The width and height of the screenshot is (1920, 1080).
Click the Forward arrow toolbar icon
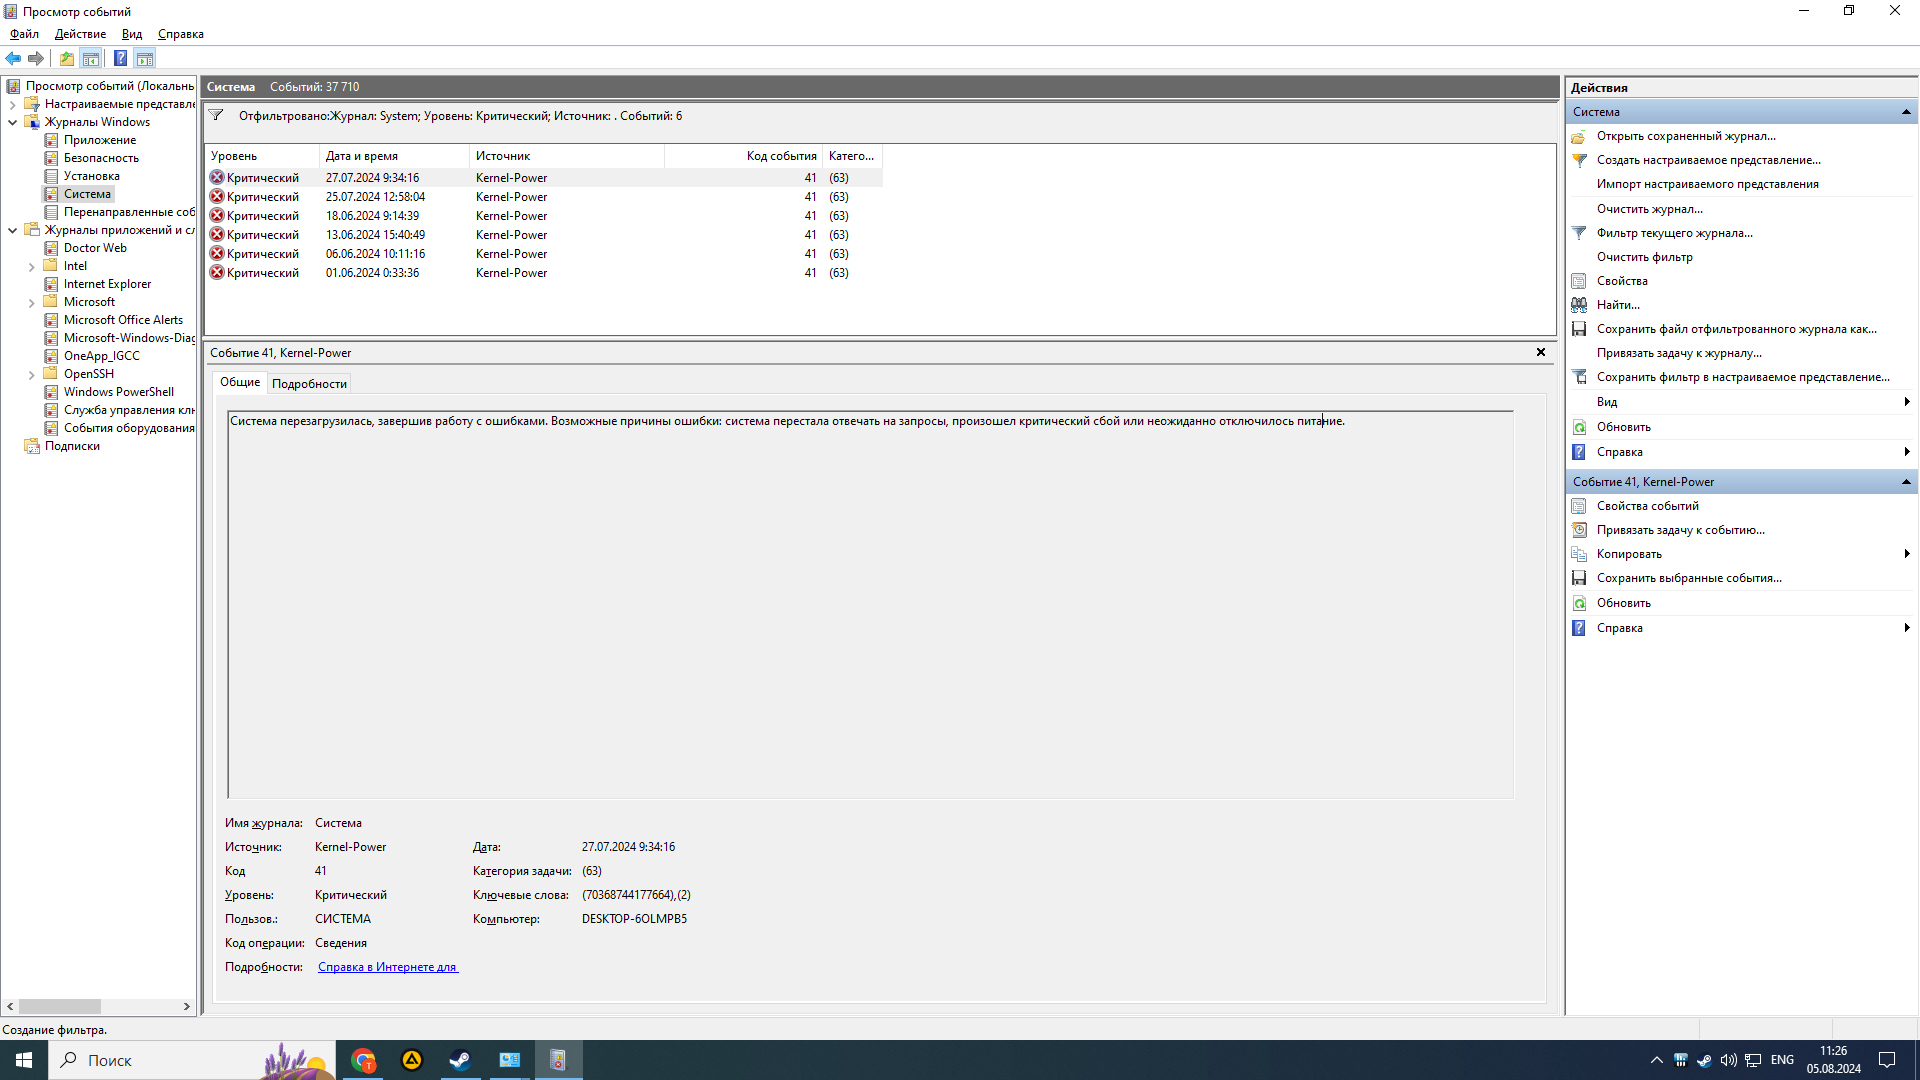36,58
